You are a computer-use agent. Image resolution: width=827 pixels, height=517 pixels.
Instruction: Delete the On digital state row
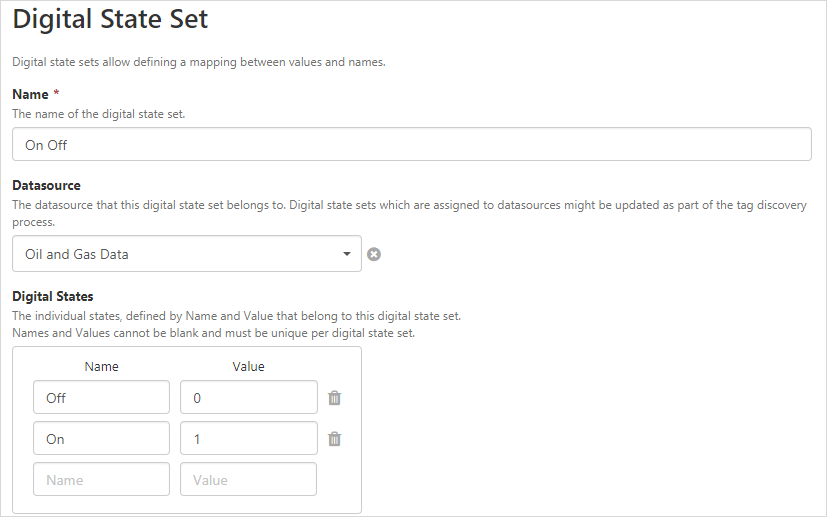click(335, 439)
